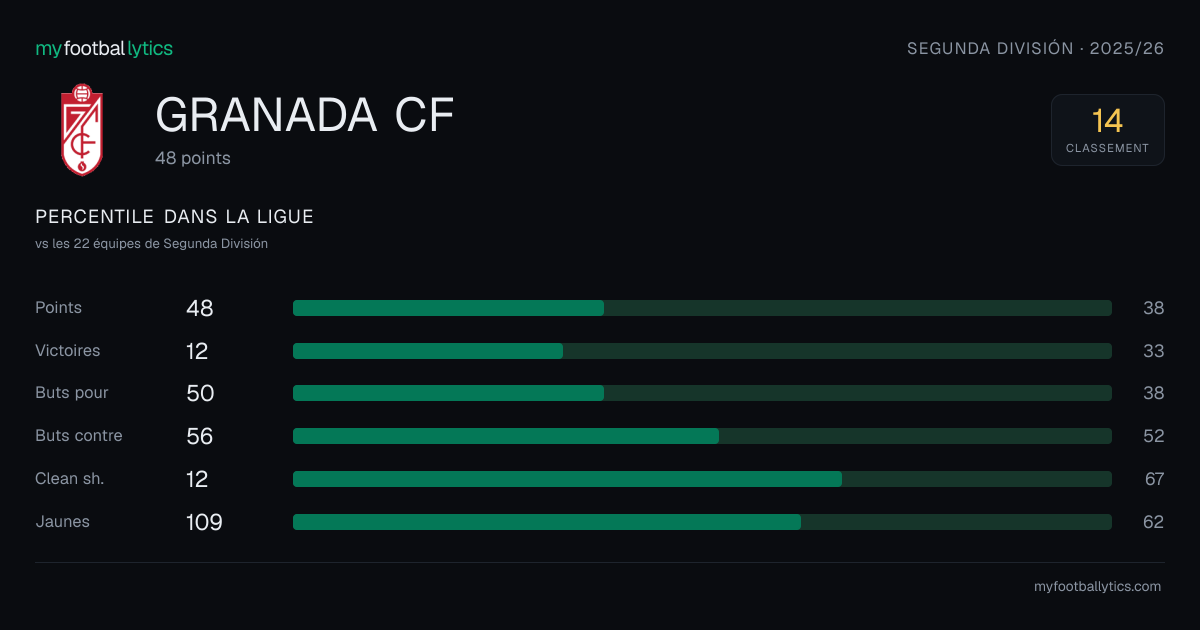Click the Buts pour progress bar

[x=702, y=393]
